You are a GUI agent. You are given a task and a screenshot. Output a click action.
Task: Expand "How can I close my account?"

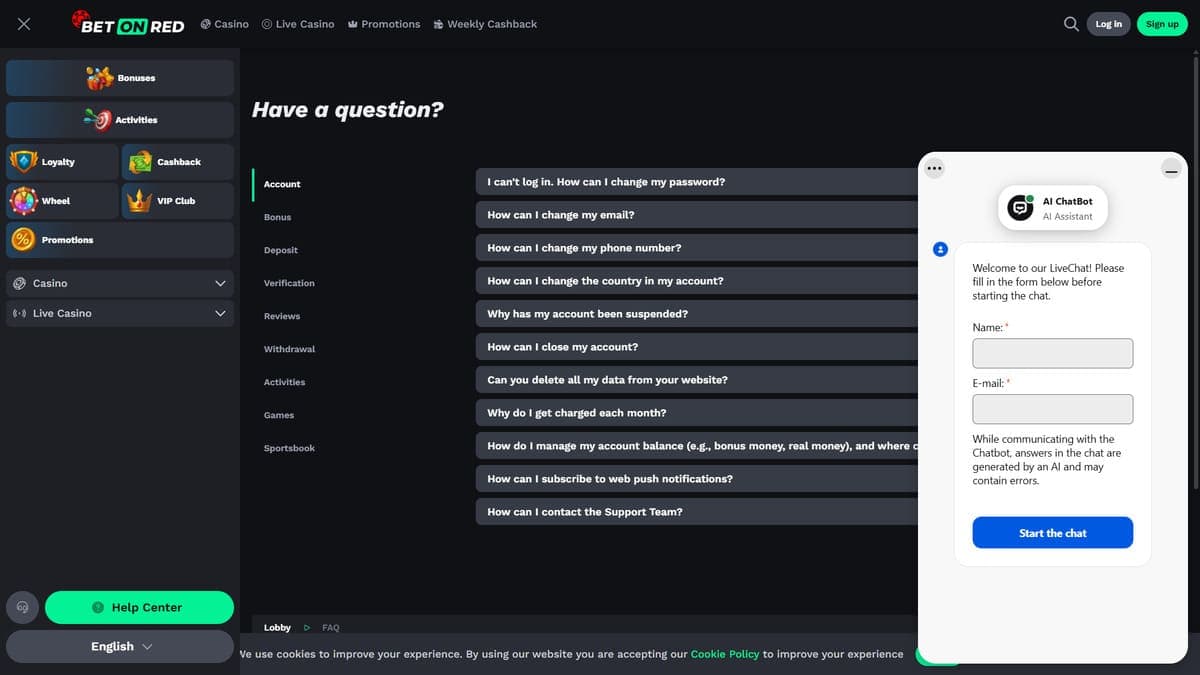pos(697,347)
